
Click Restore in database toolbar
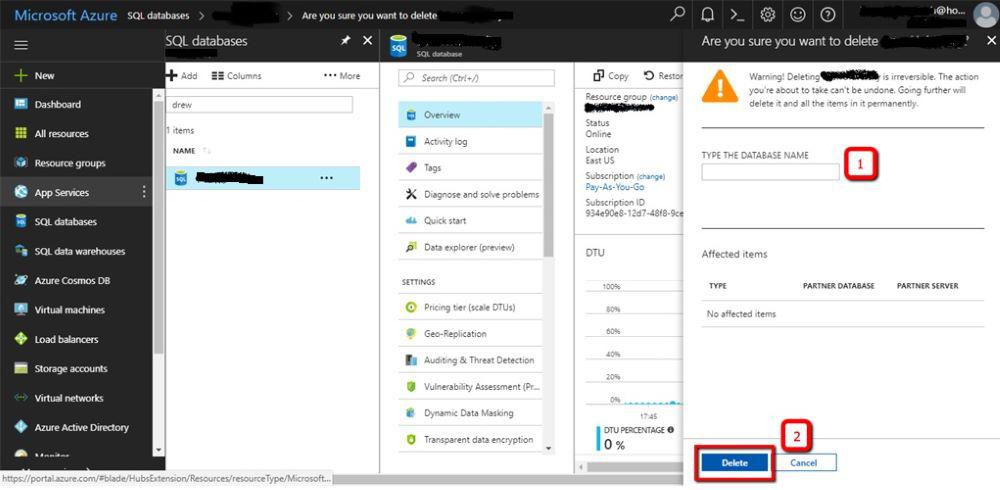[x=663, y=75]
